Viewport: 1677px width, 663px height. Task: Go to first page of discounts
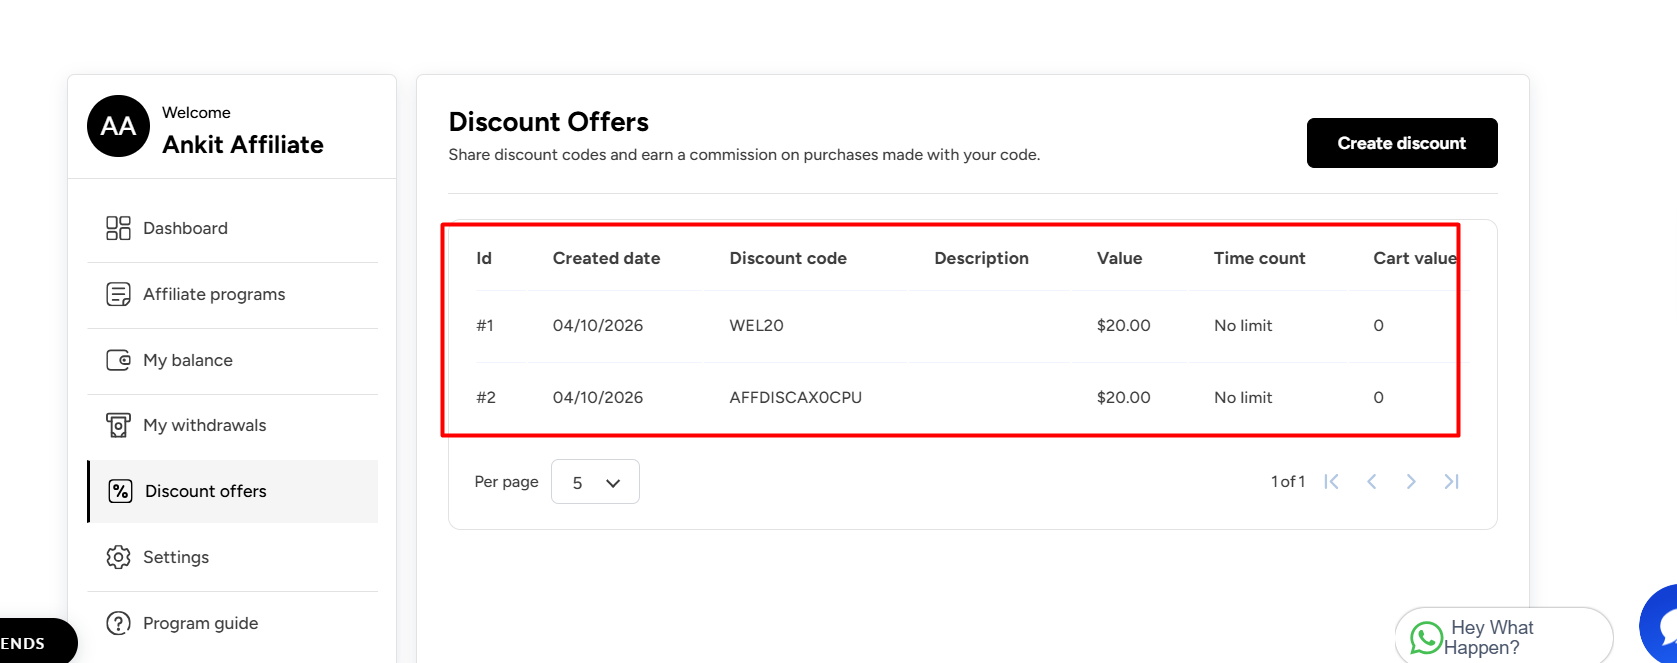point(1331,482)
